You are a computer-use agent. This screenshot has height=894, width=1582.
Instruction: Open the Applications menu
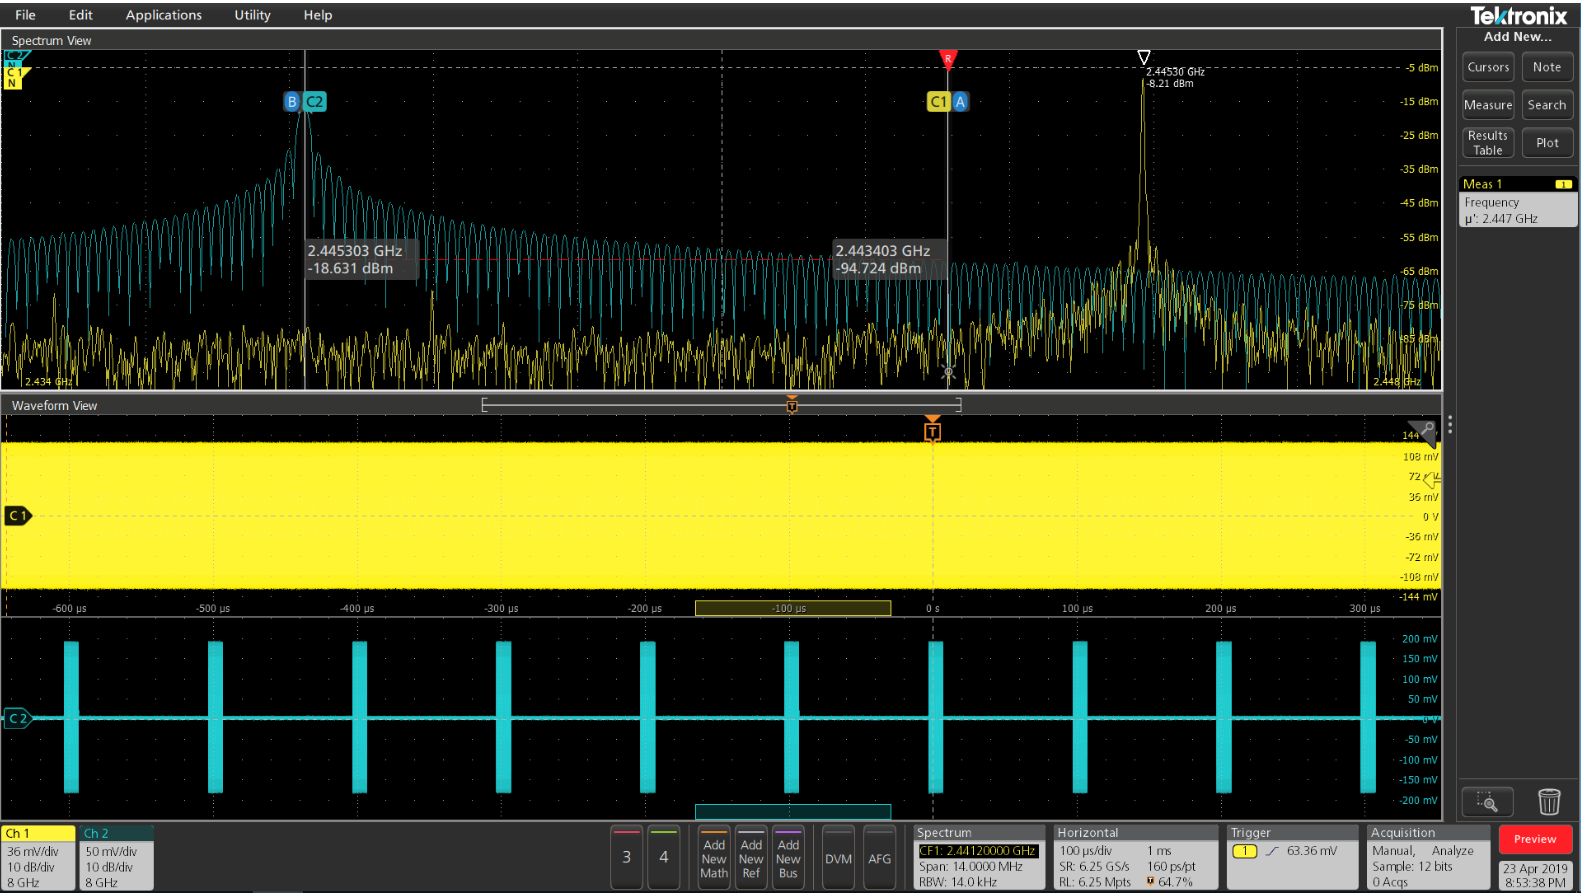[163, 15]
